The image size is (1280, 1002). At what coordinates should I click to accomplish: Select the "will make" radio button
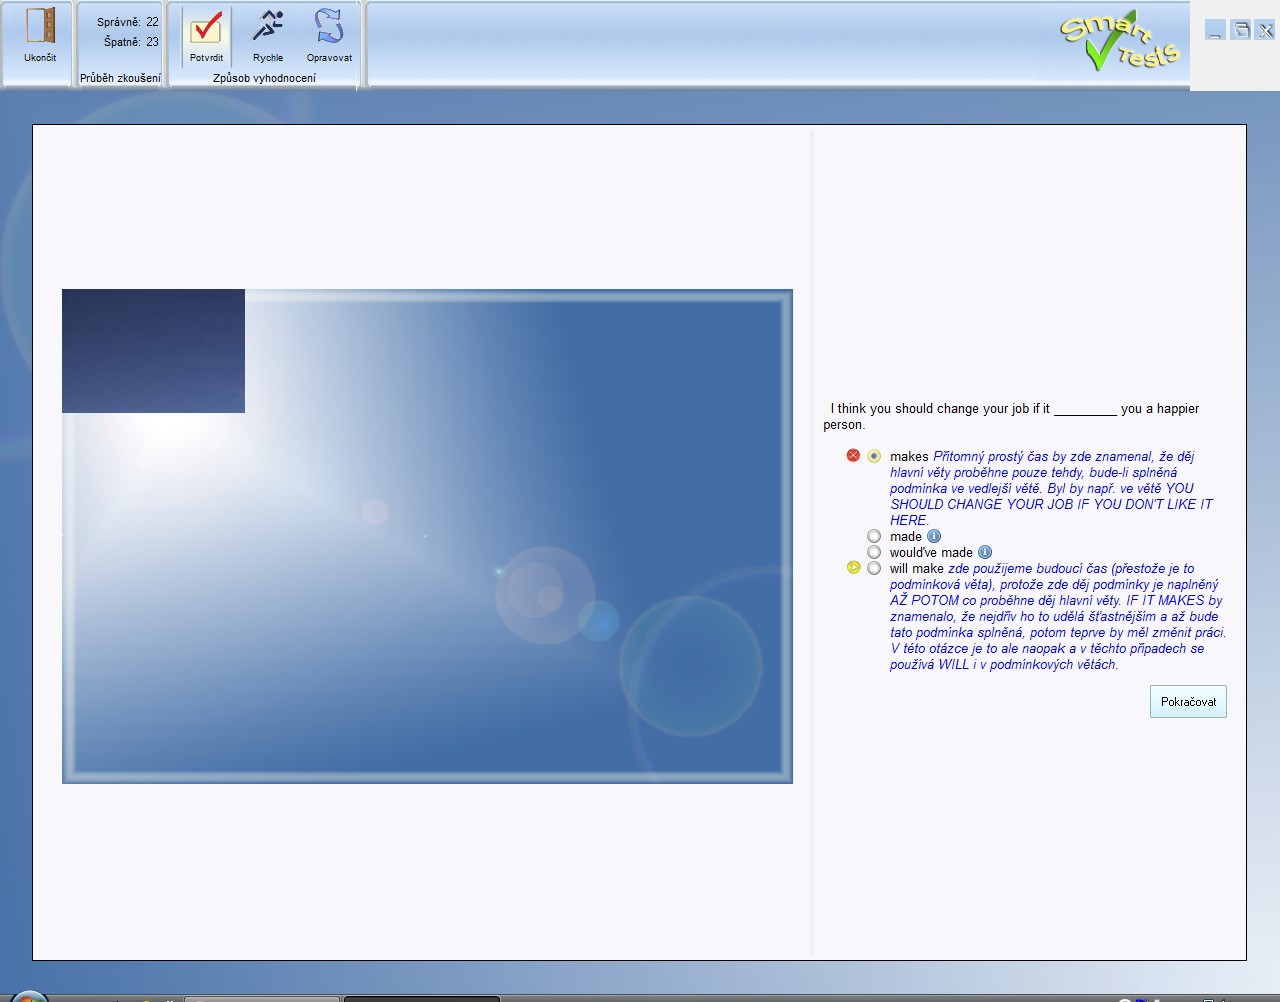874,568
